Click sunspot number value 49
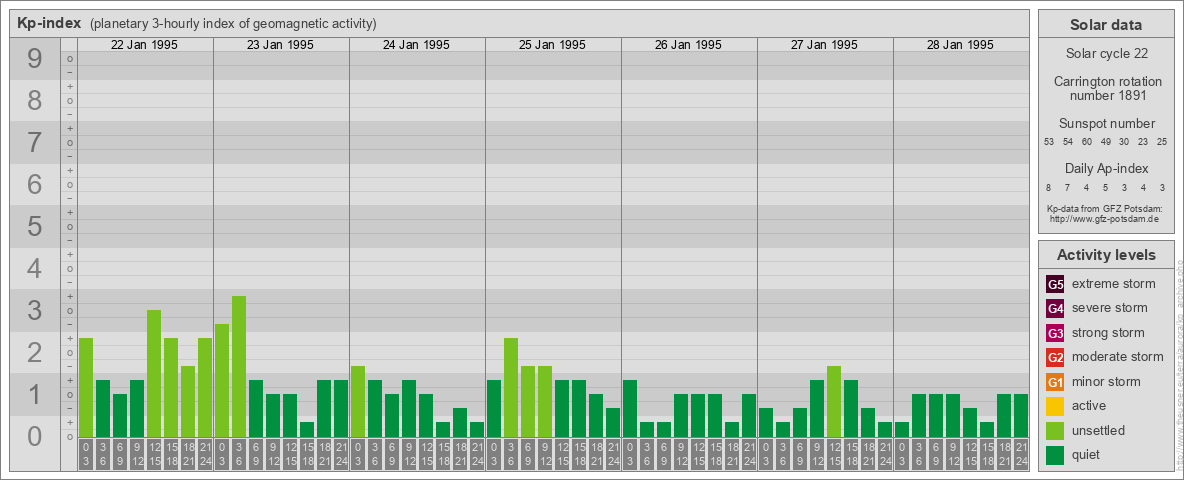The image size is (1184, 480). click(x=1105, y=142)
